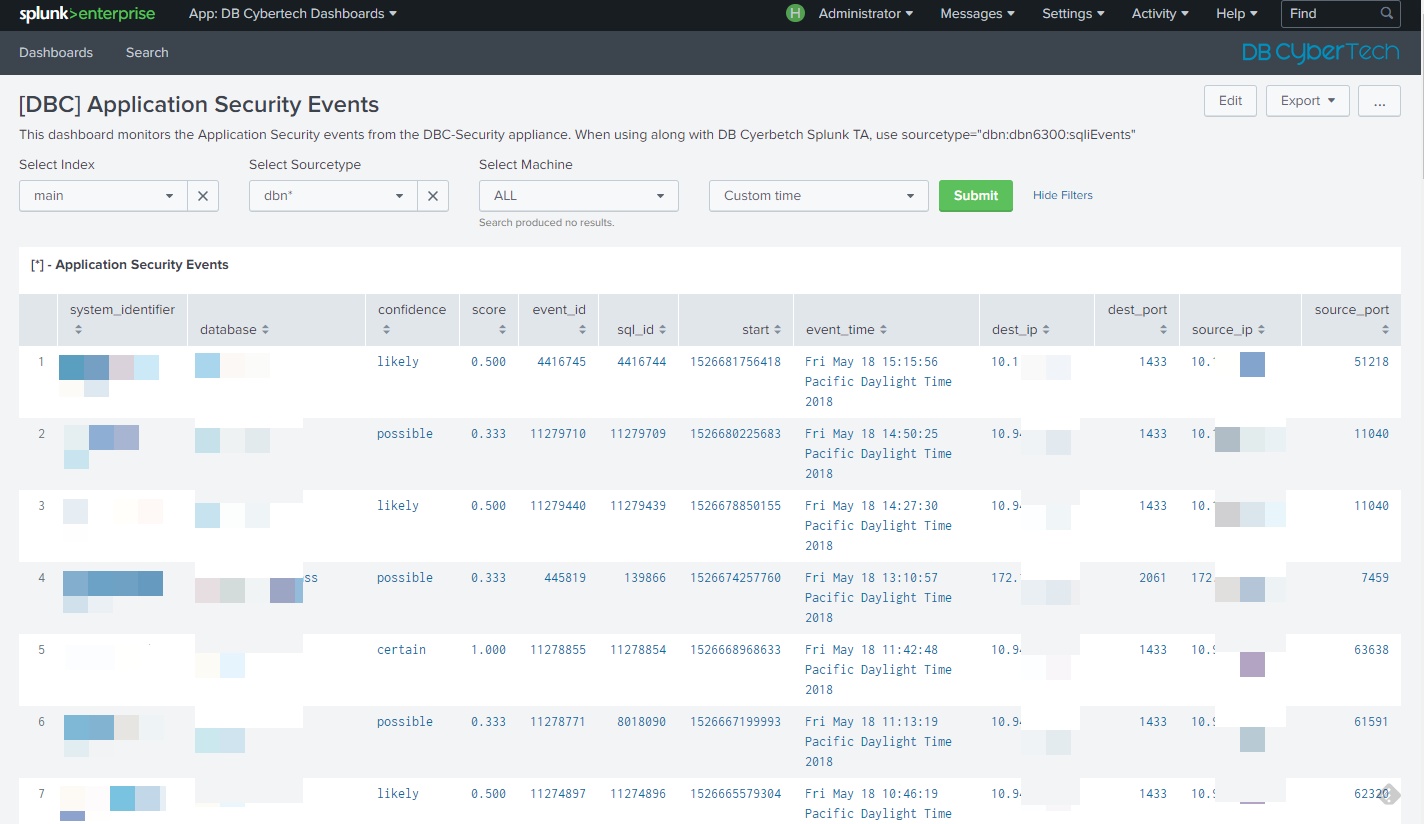The image size is (1424, 824).
Task: Sort the dest_port column
Action: tap(1163, 329)
